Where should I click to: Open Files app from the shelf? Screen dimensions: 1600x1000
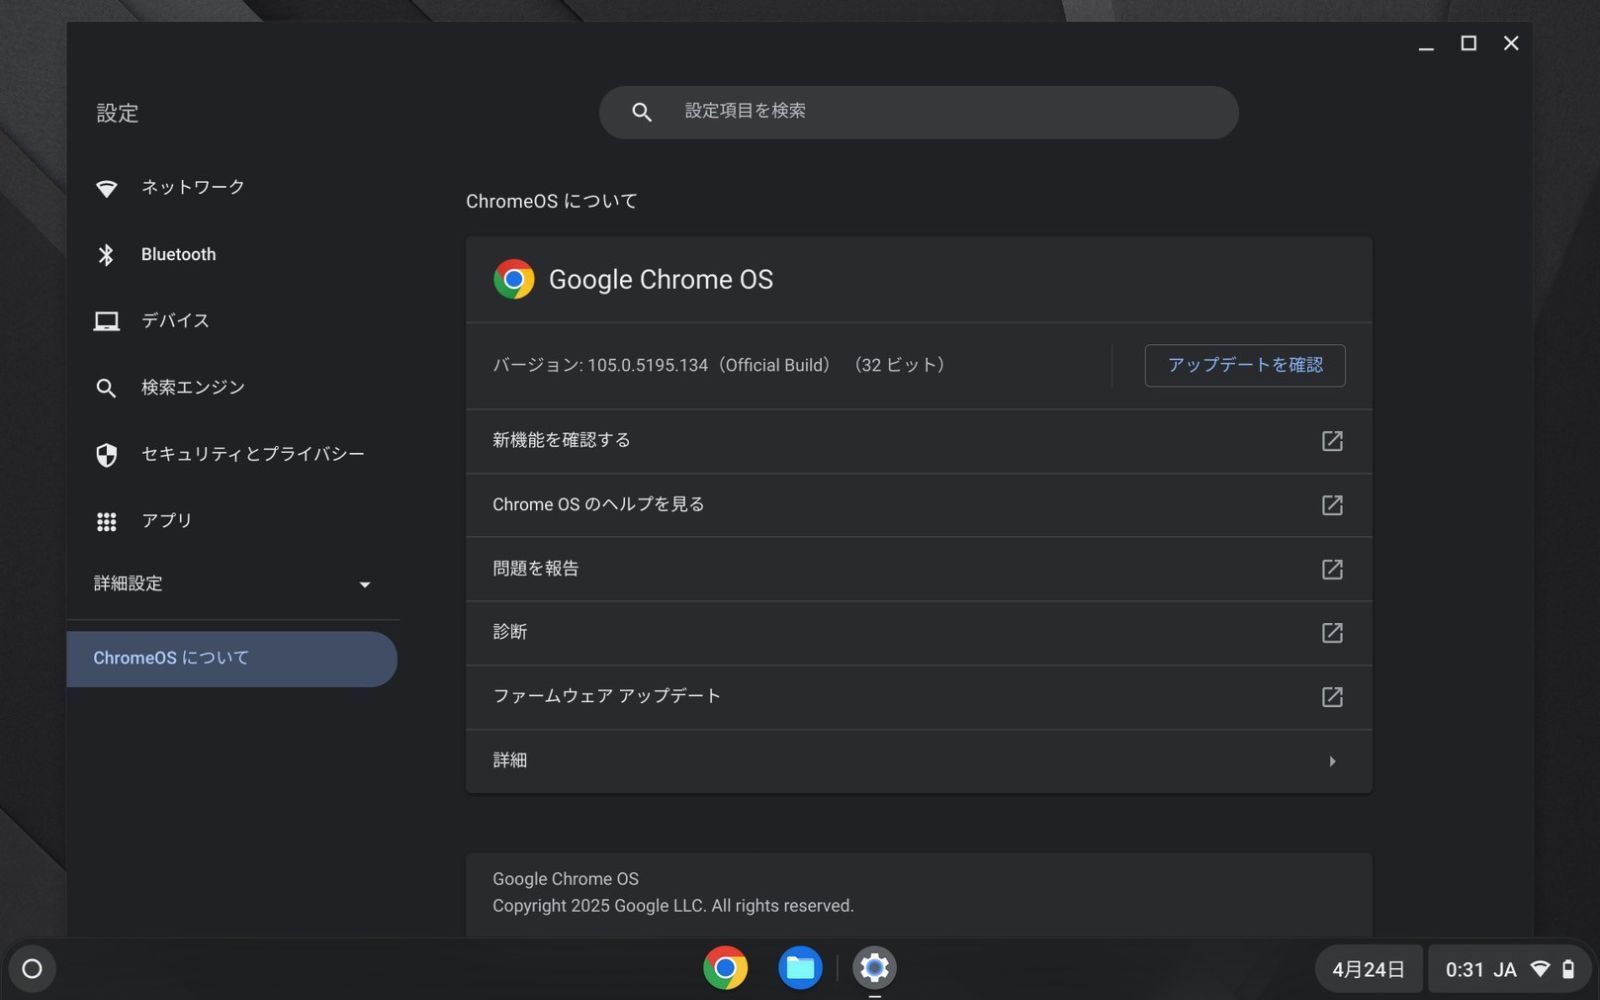coord(800,968)
